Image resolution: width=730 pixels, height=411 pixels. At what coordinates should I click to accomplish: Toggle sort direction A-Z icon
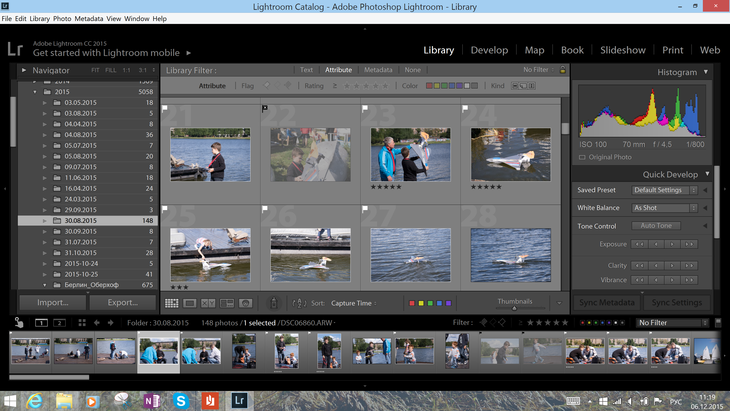tap(299, 303)
